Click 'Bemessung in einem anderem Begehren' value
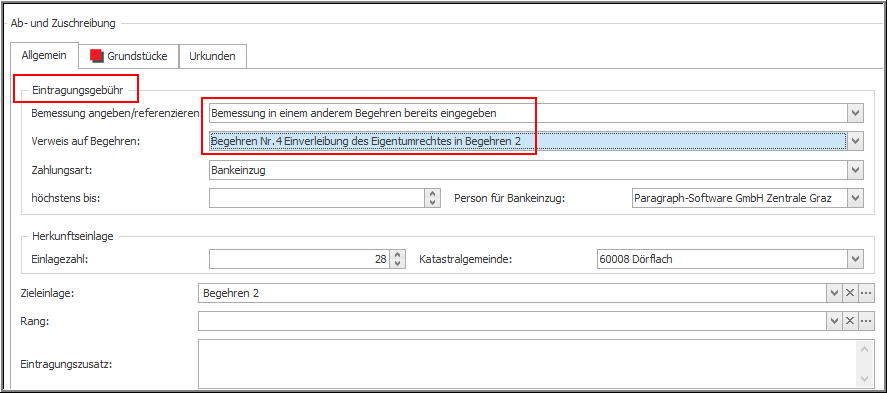The width and height of the screenshot is (887, 393). (x=354, y=113)
